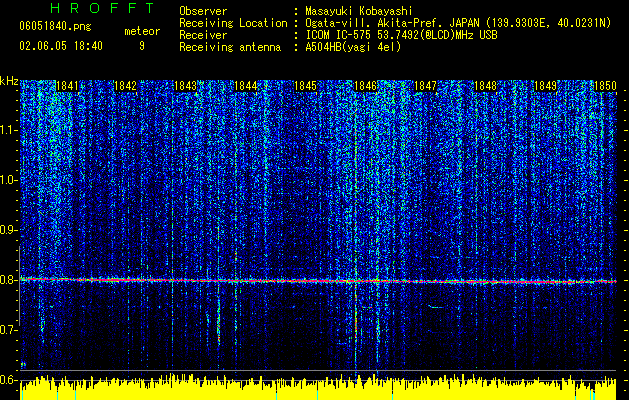Click the HROFFT title text

pos(103,8)
